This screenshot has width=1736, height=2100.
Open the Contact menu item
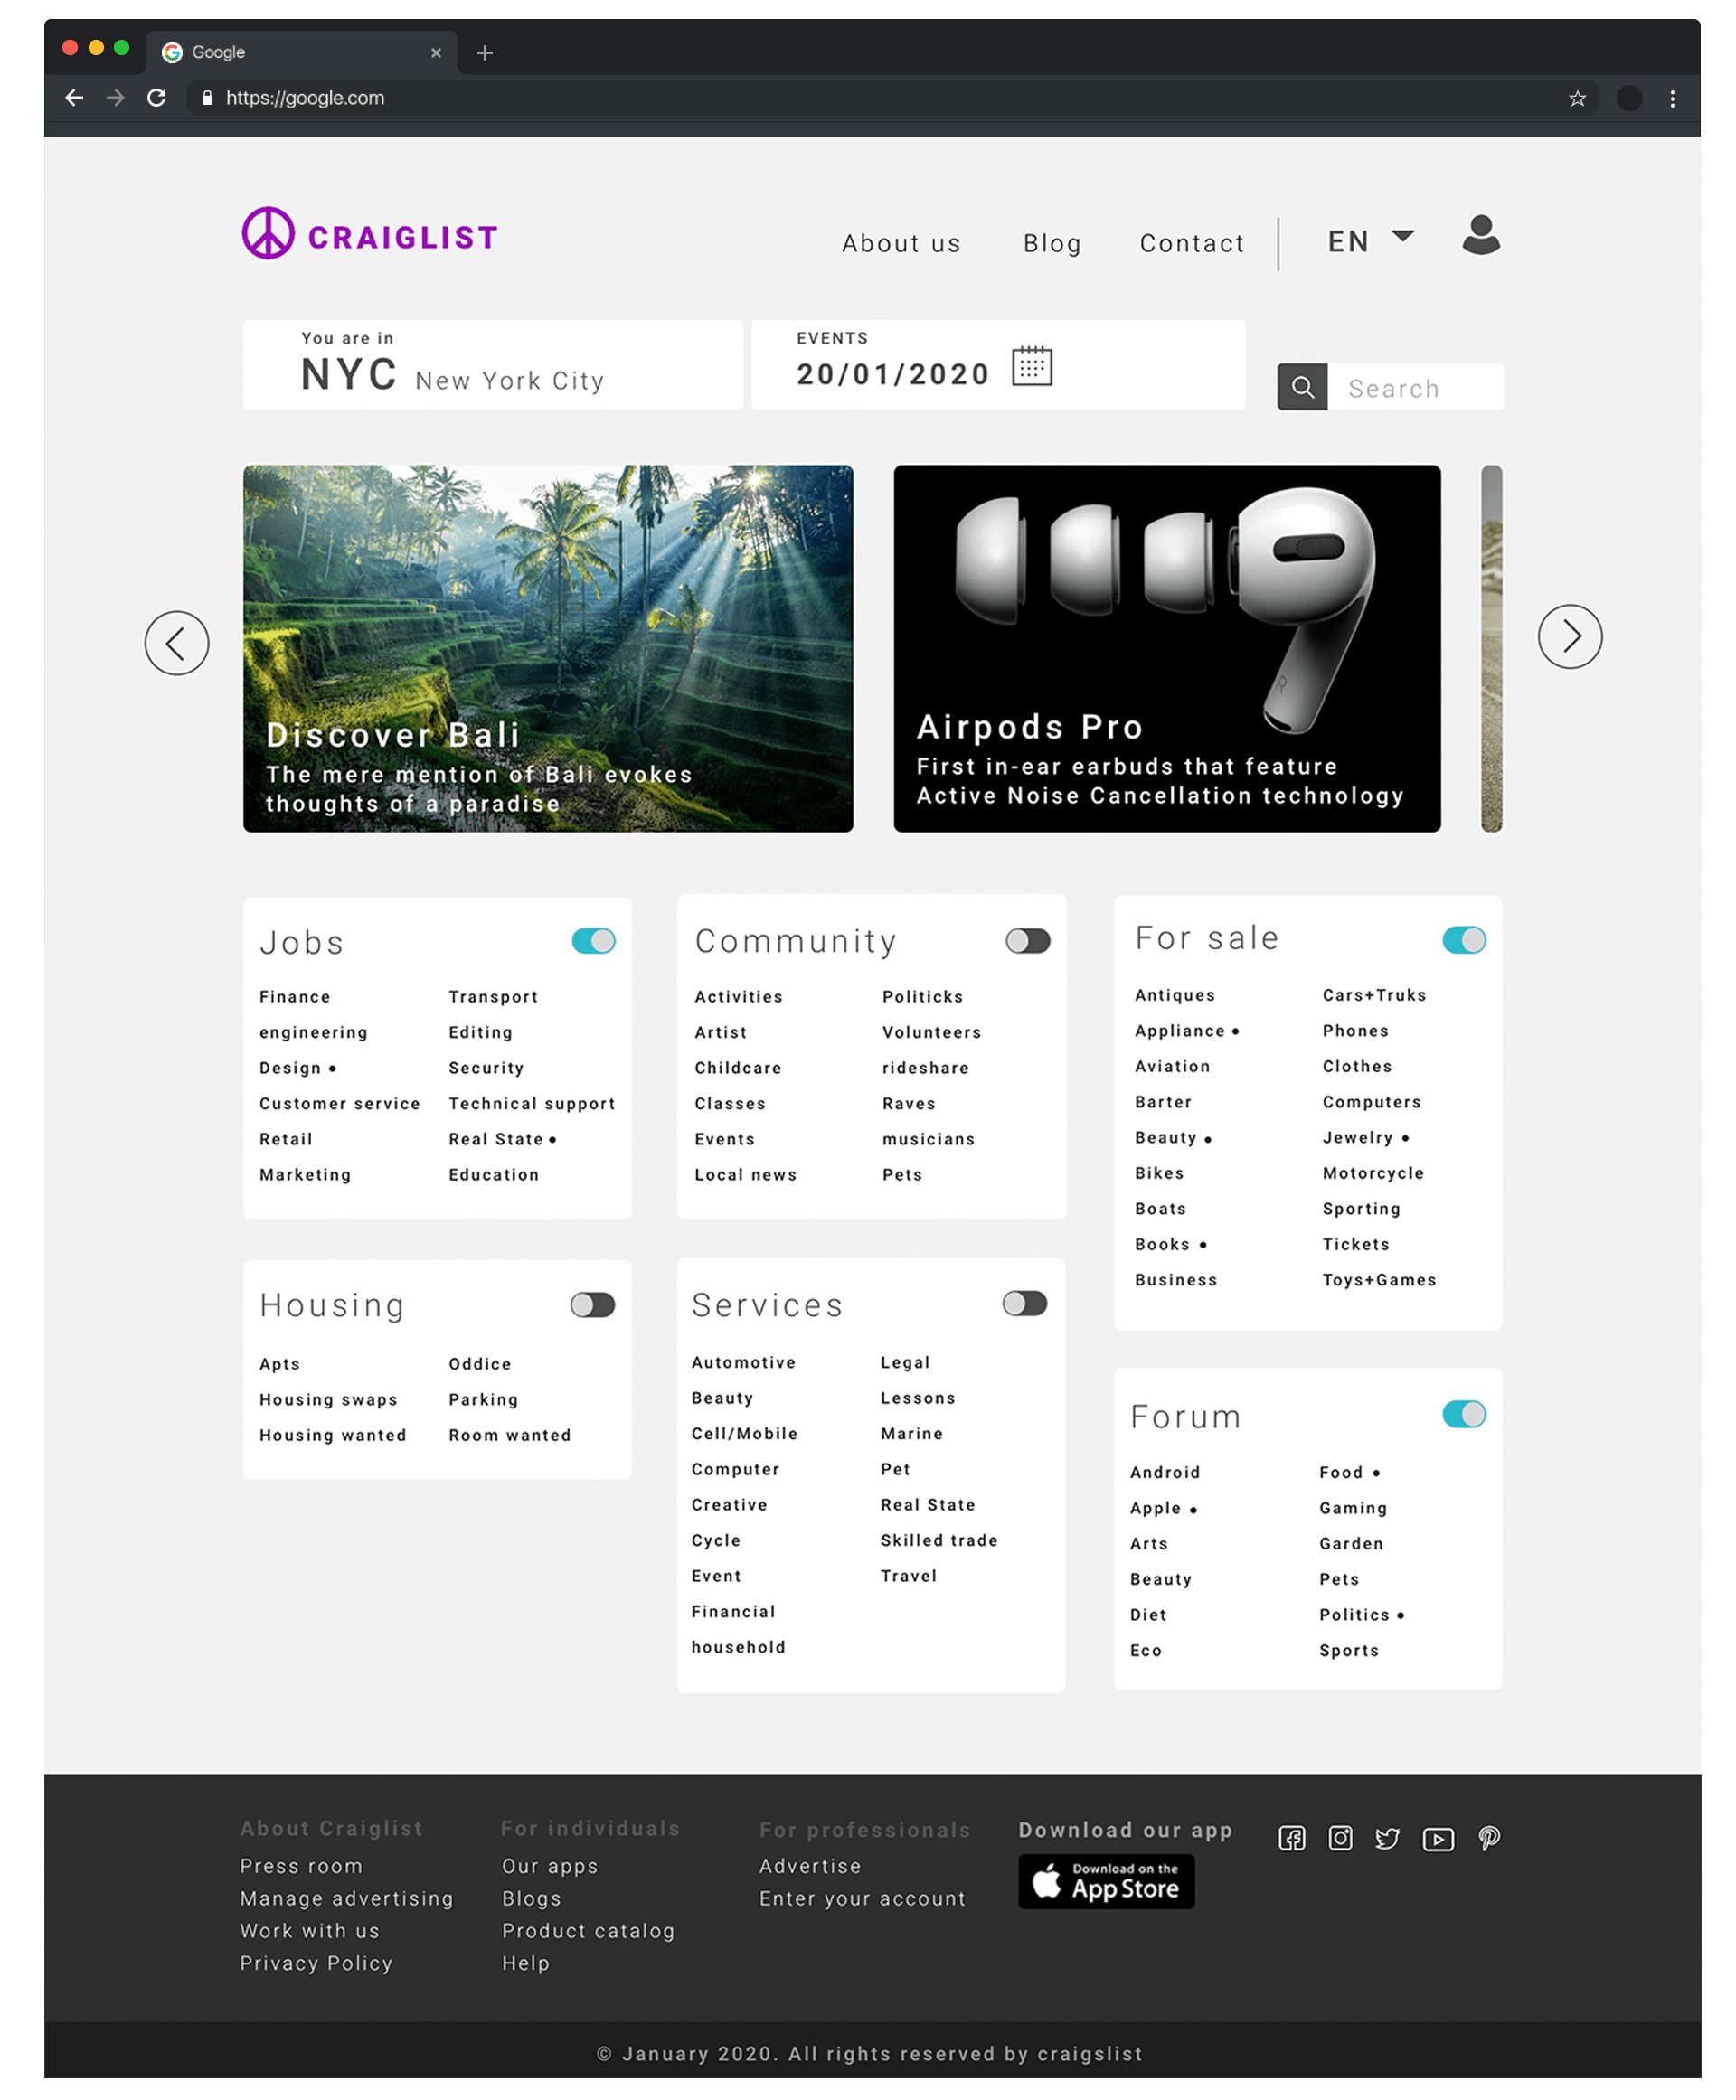click(1192, 243)
